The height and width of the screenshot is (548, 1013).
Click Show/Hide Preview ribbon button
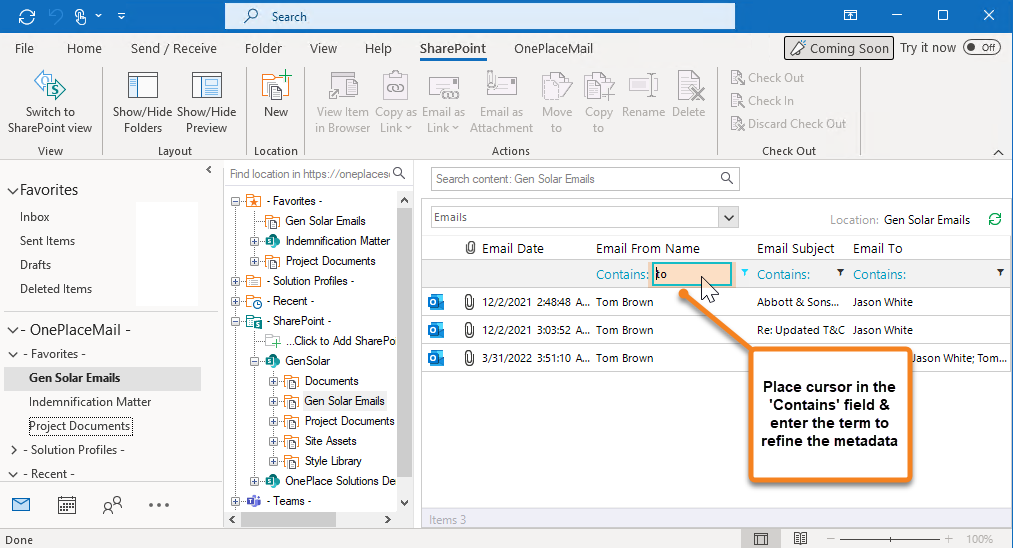[x=206, y=101]
